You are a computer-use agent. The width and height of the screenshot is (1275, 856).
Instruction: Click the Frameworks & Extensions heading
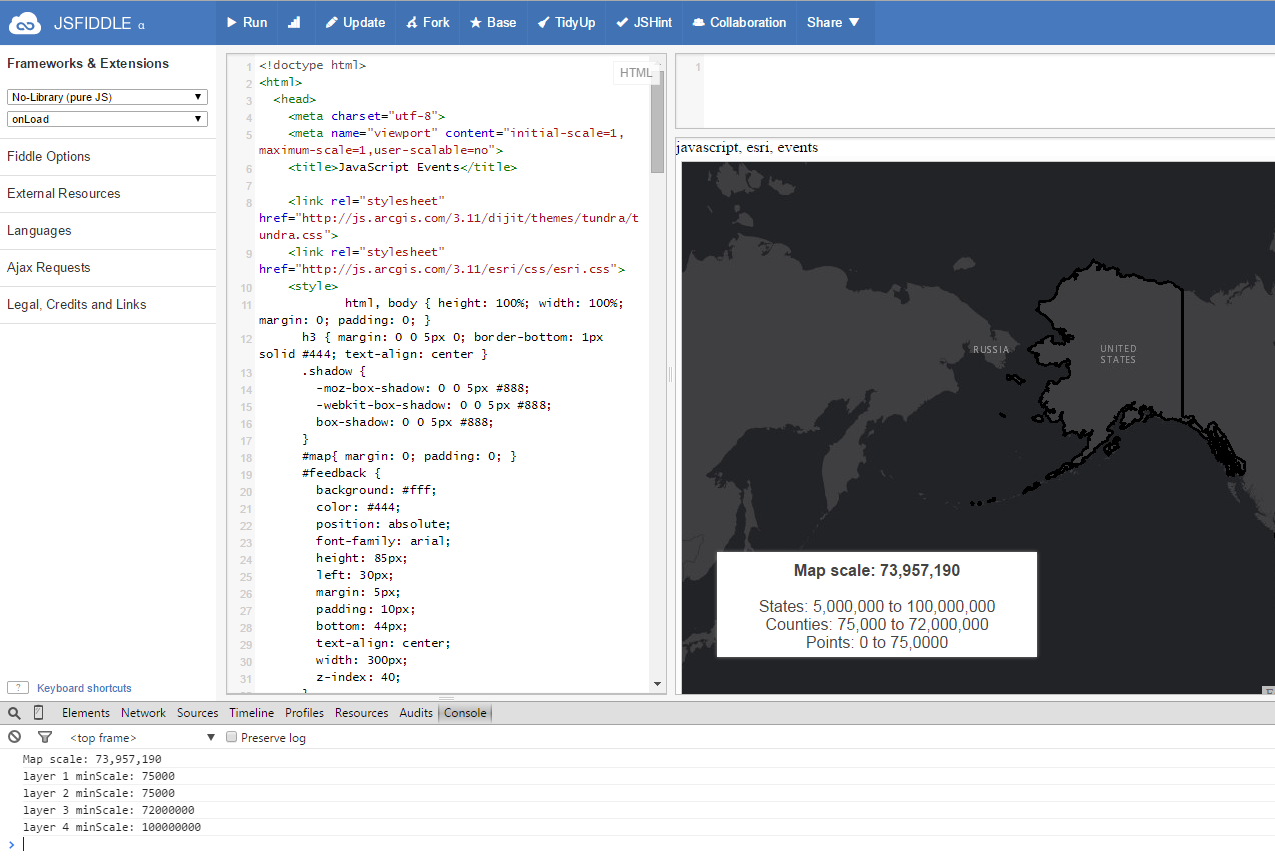click(88, 63)
